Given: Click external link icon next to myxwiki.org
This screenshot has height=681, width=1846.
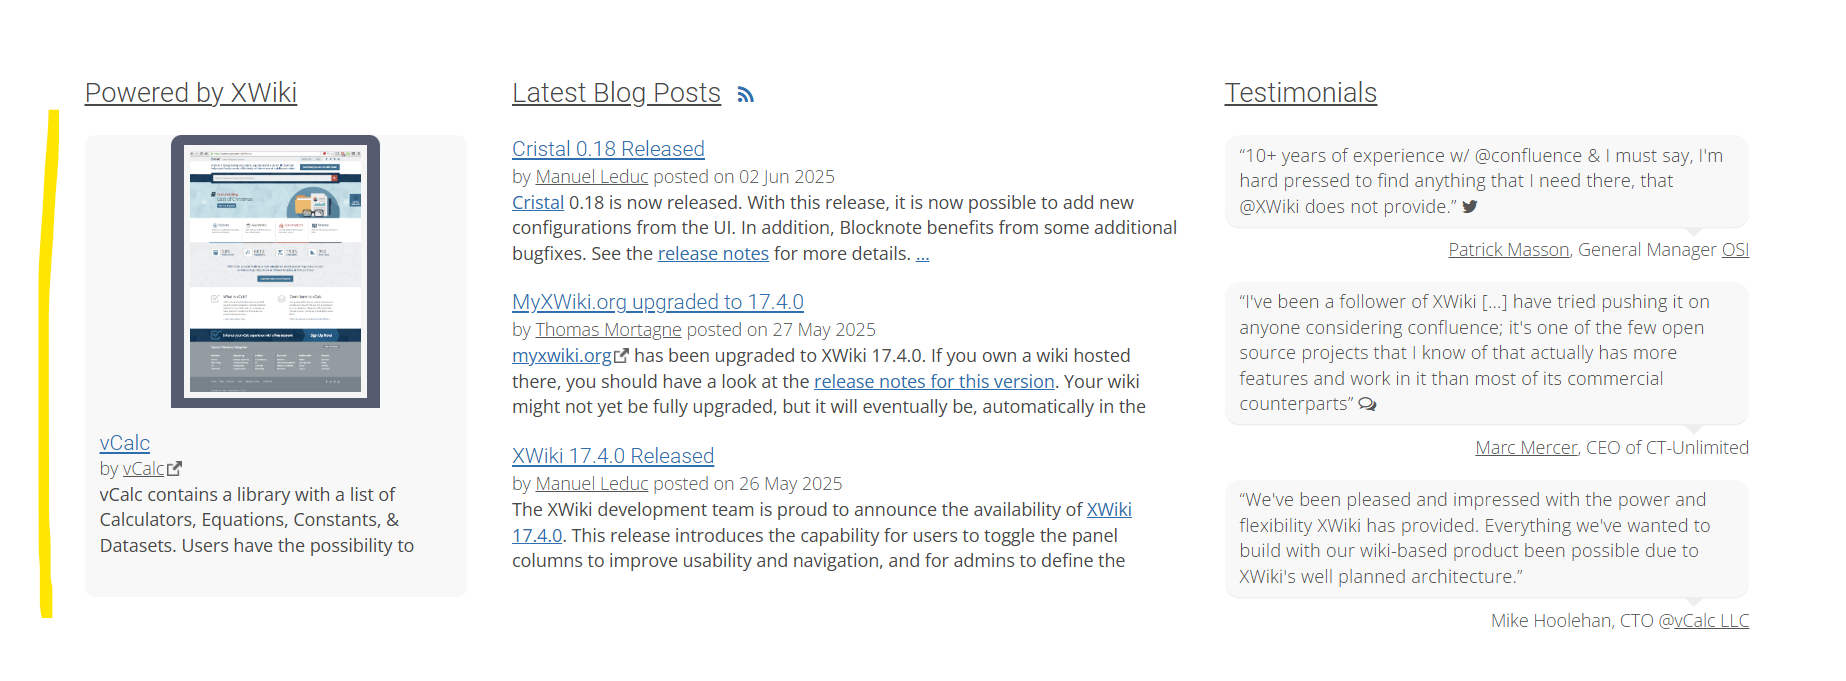Looking at the screenshot, I should tap(621, 355).
